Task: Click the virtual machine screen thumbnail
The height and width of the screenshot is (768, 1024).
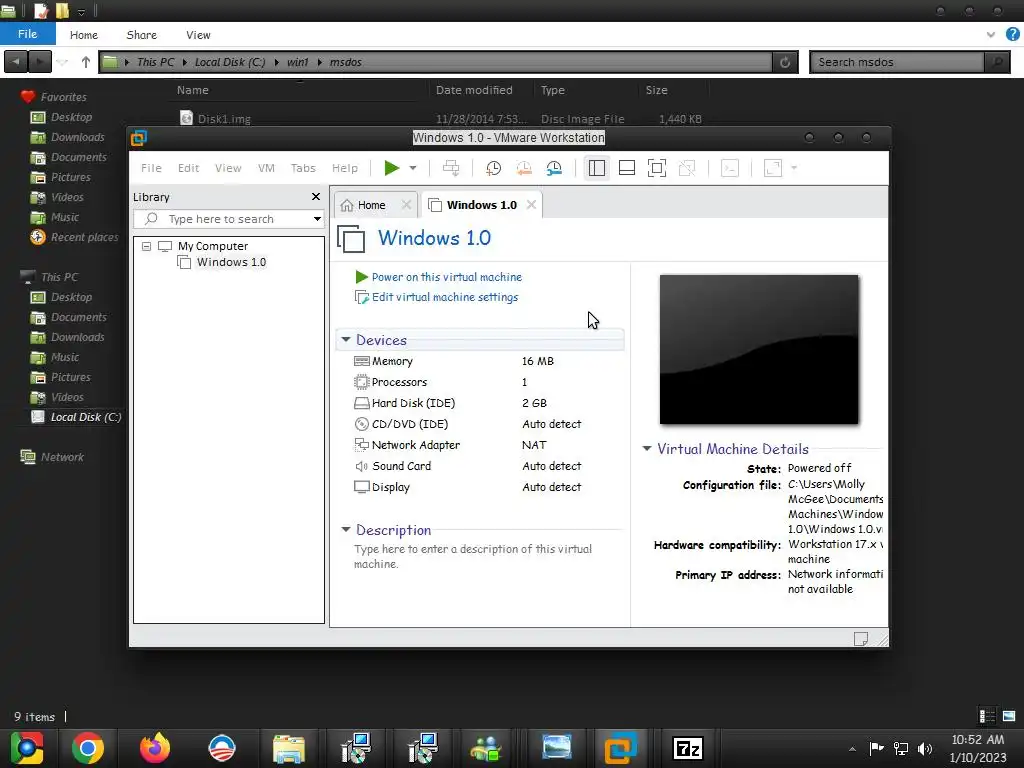Action: [x=759, y=349]
